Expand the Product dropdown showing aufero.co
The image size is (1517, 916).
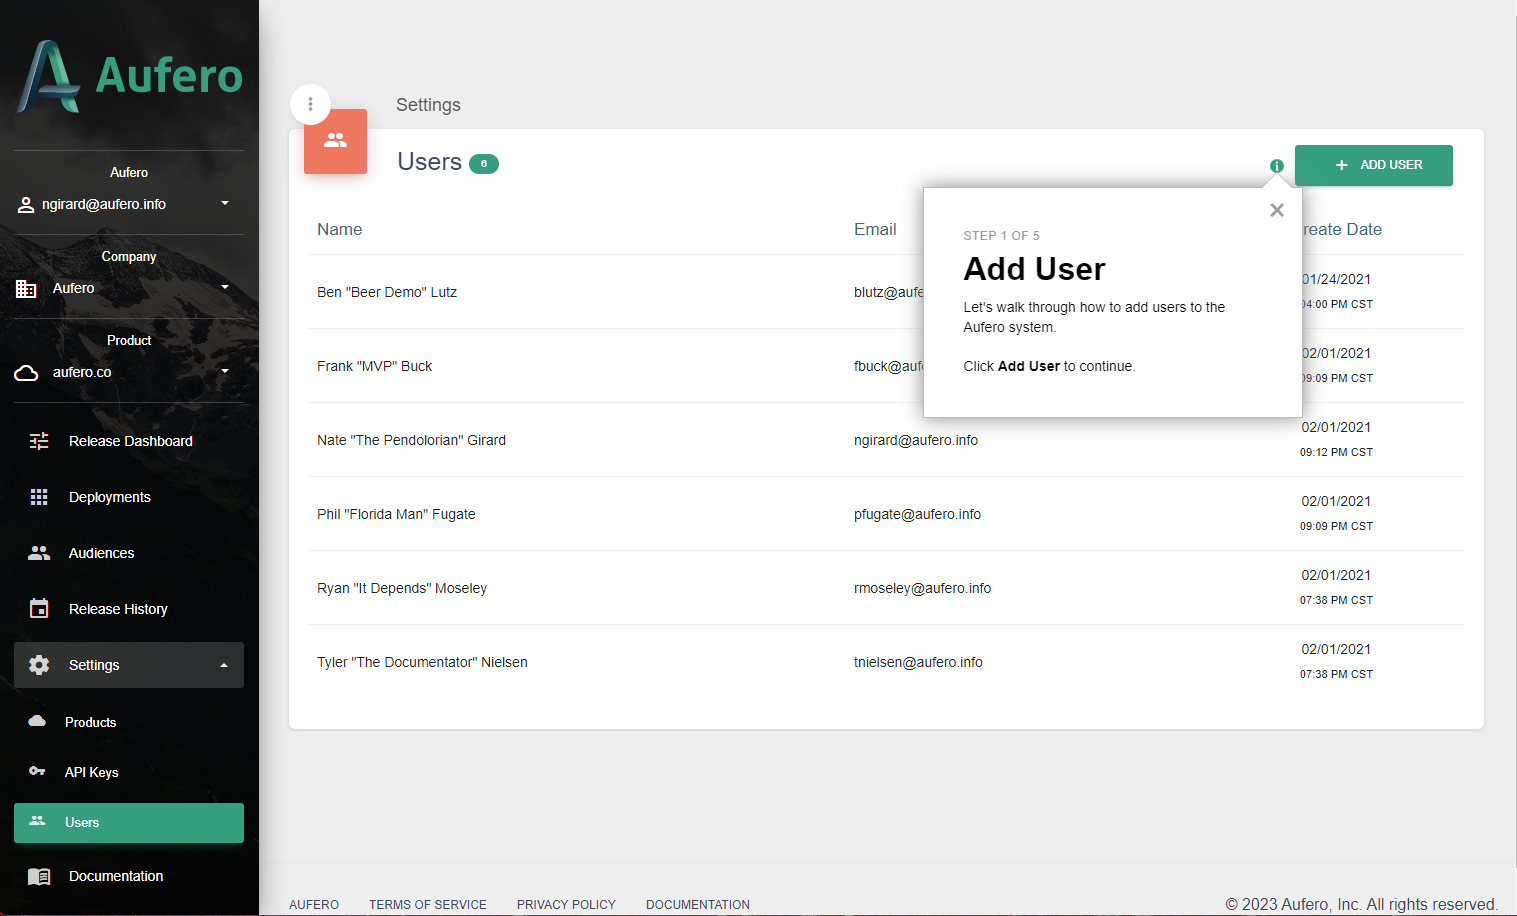[x=128, y=372]
